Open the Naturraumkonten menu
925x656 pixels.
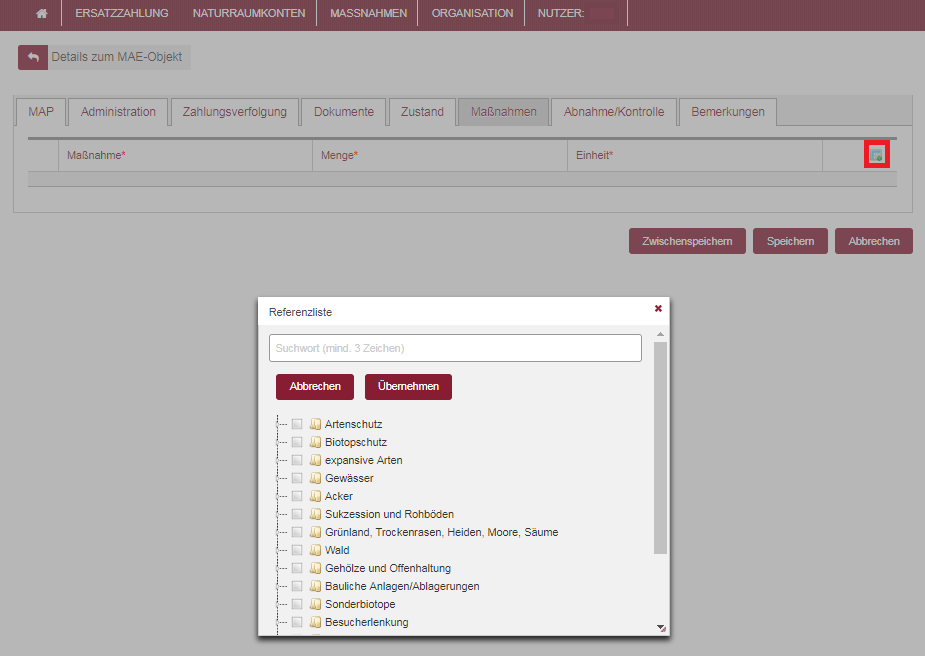pos(249,14)
